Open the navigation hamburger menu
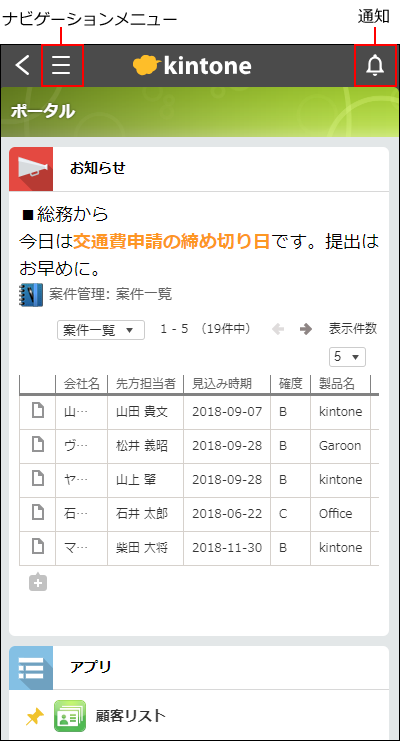This screenshot has height=741, width=412. (x=61, y=65)
